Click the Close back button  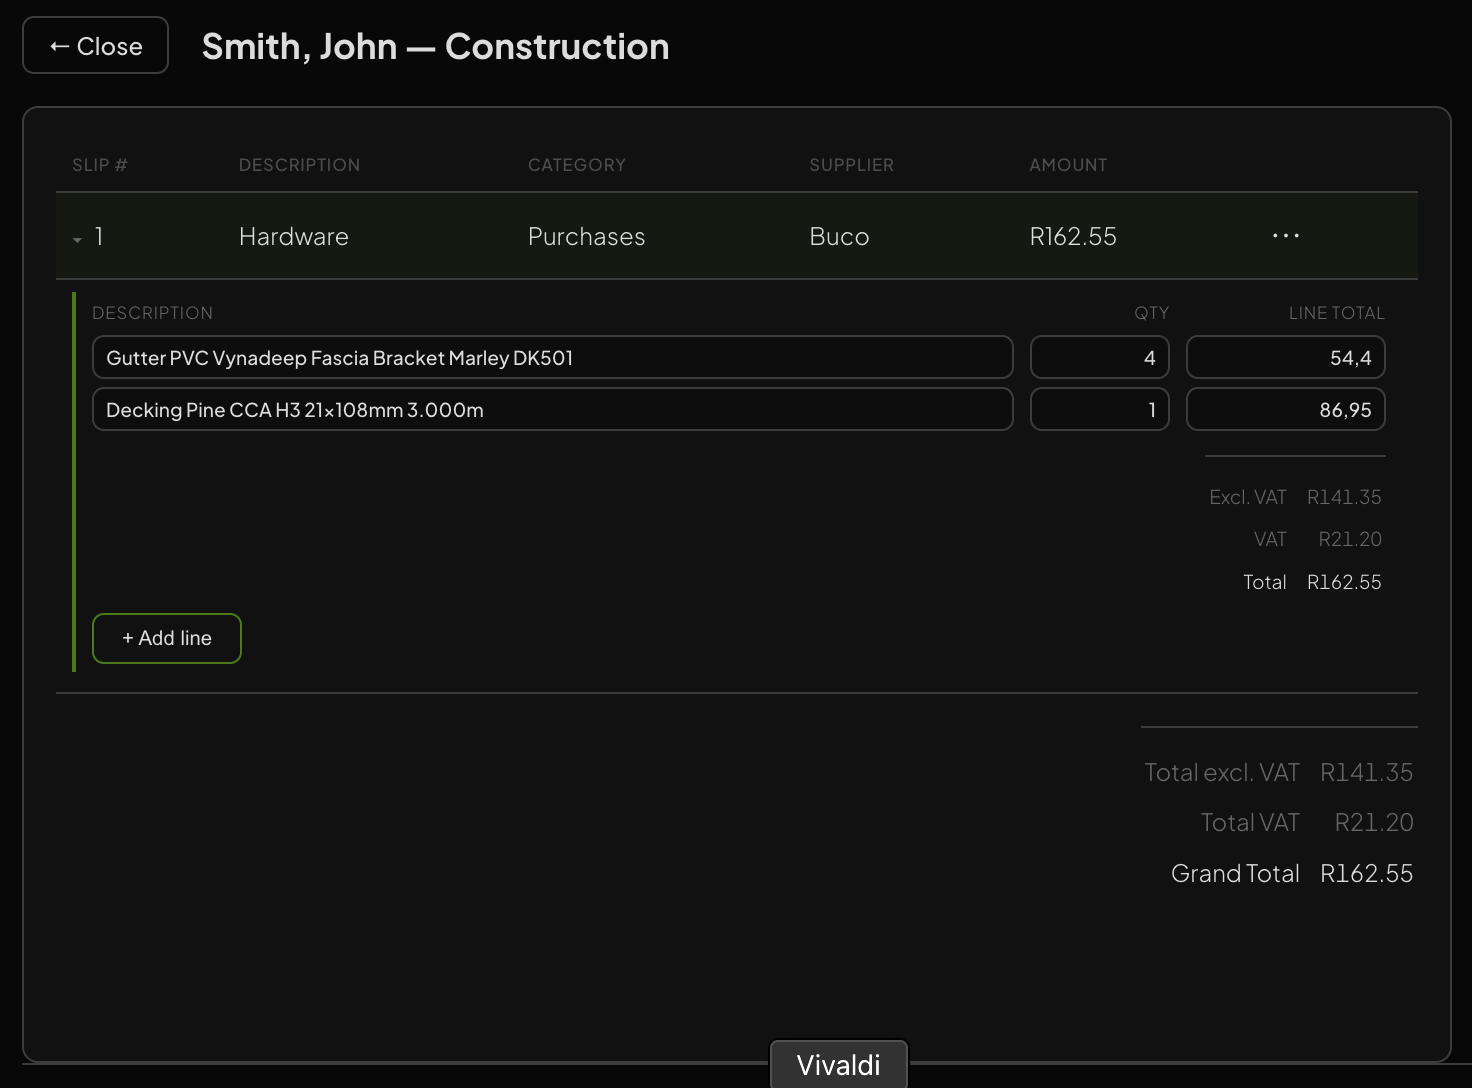pos(95,46)
